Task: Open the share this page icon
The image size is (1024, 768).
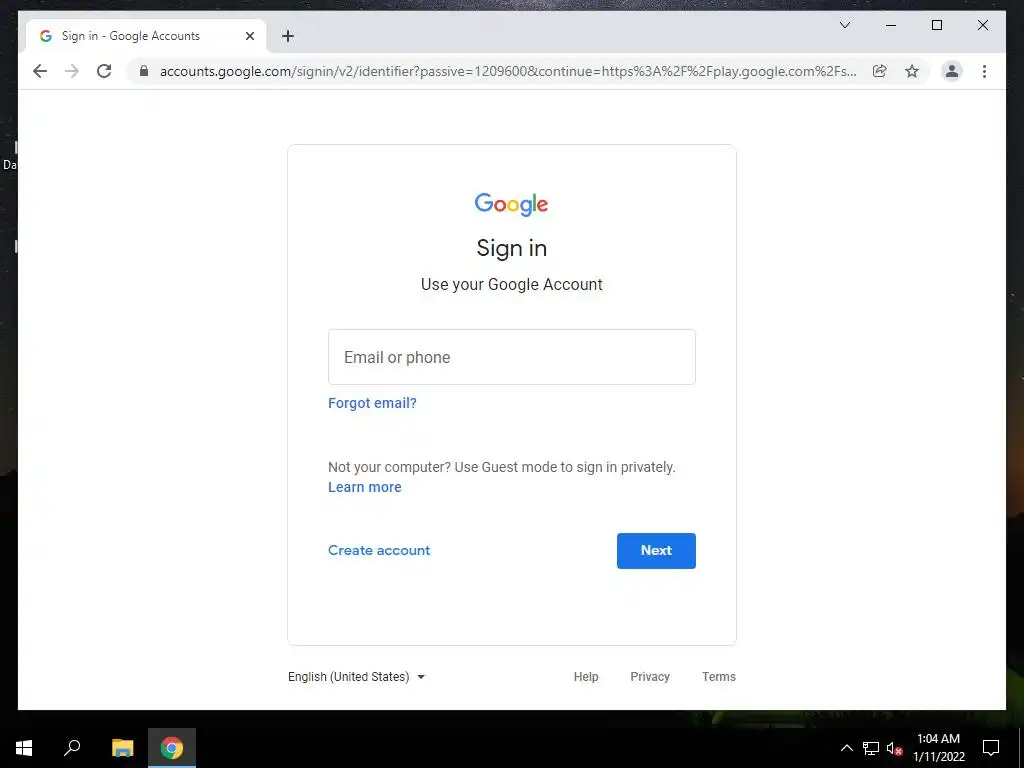Action: tap(880, 71)
